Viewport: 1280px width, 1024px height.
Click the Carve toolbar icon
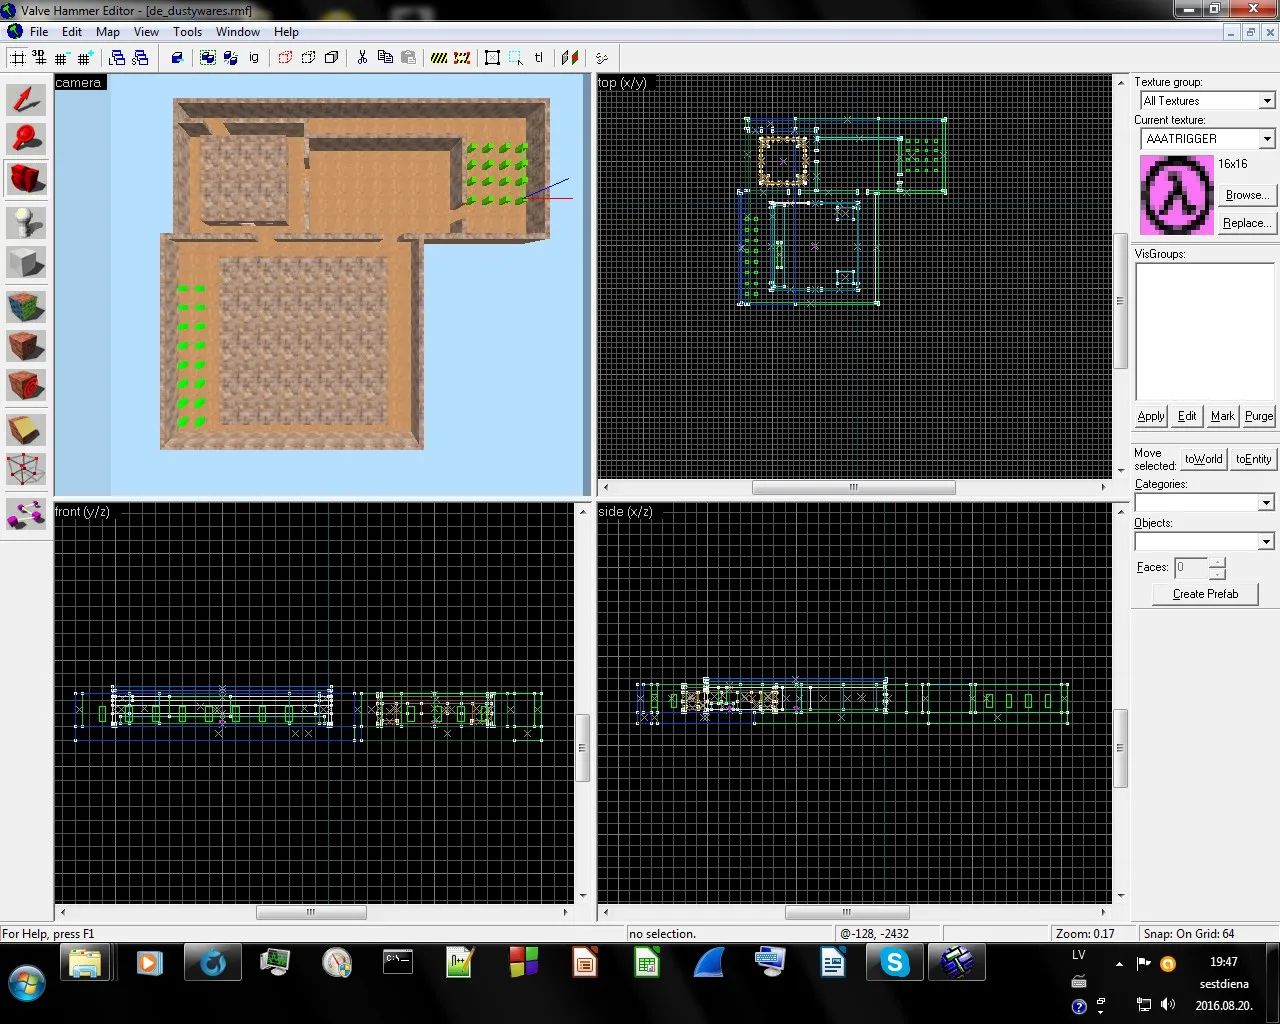pyautogui.click(x=177, y=58)
